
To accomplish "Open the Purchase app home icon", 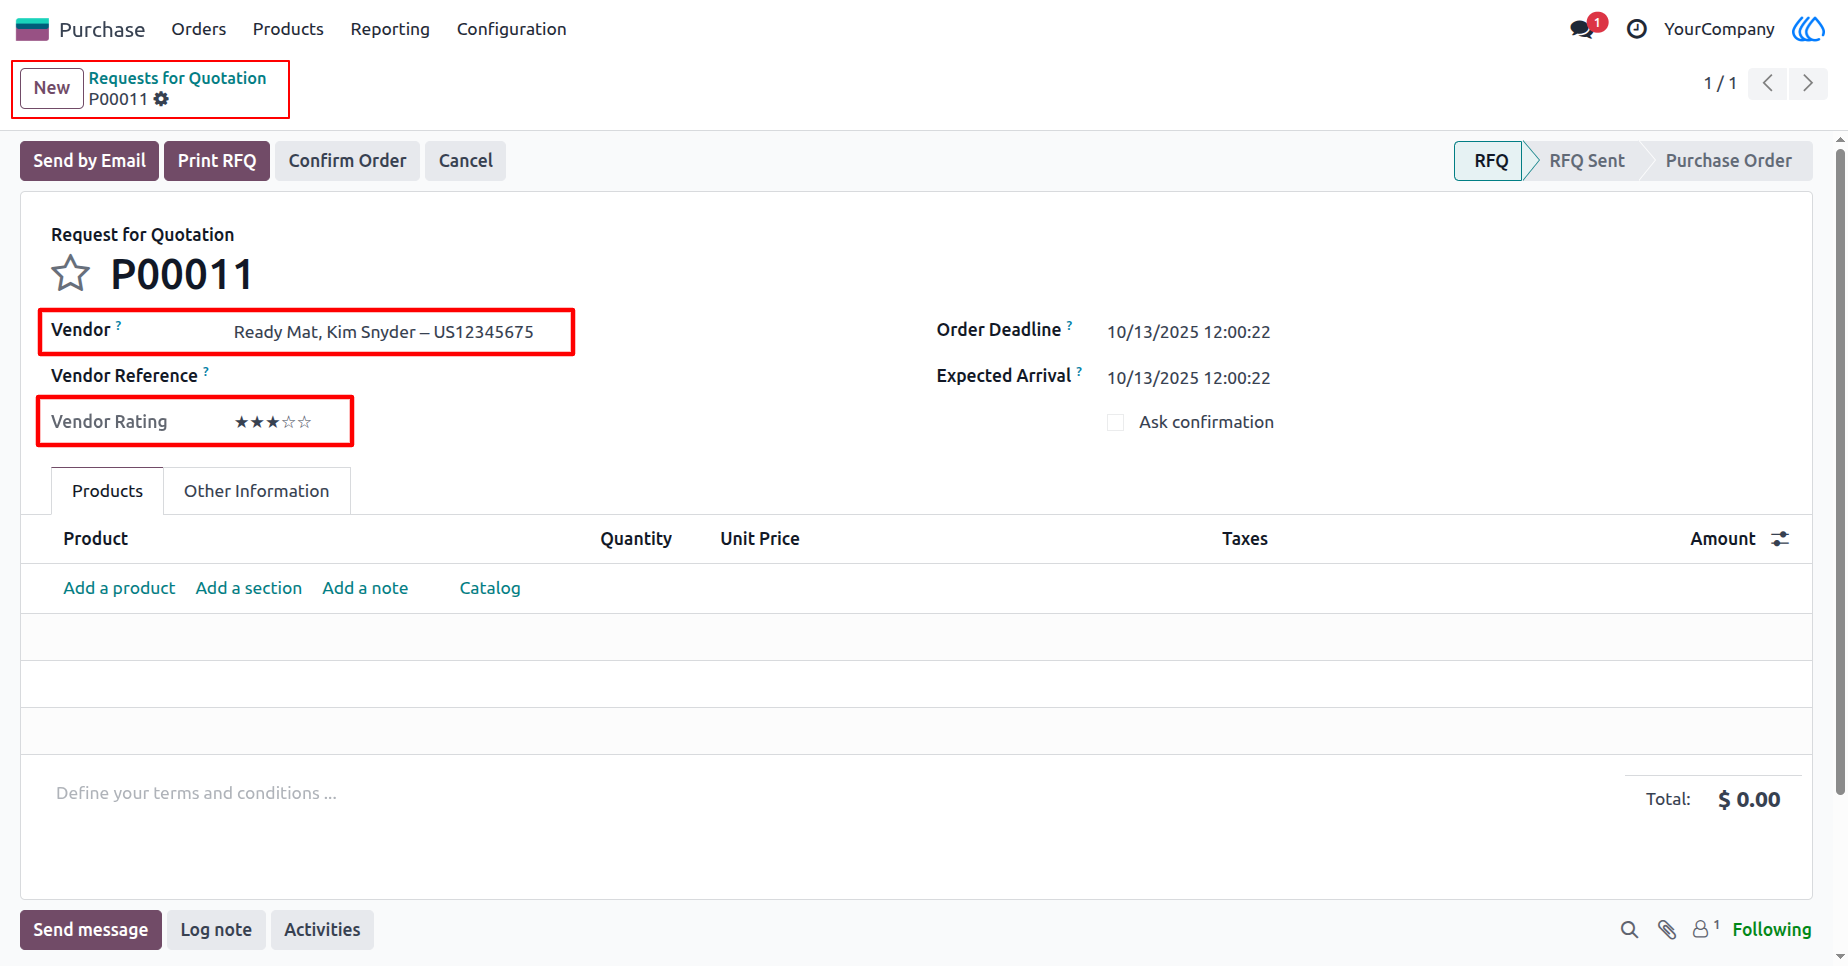I will (32, 29).
